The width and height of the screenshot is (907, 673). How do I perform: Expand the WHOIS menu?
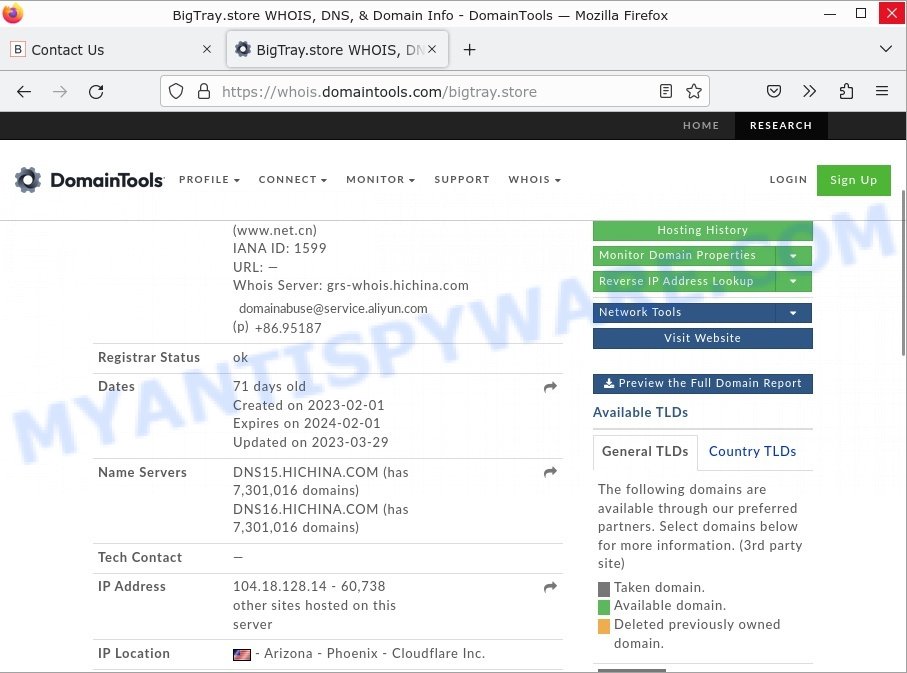coord(534,180)
